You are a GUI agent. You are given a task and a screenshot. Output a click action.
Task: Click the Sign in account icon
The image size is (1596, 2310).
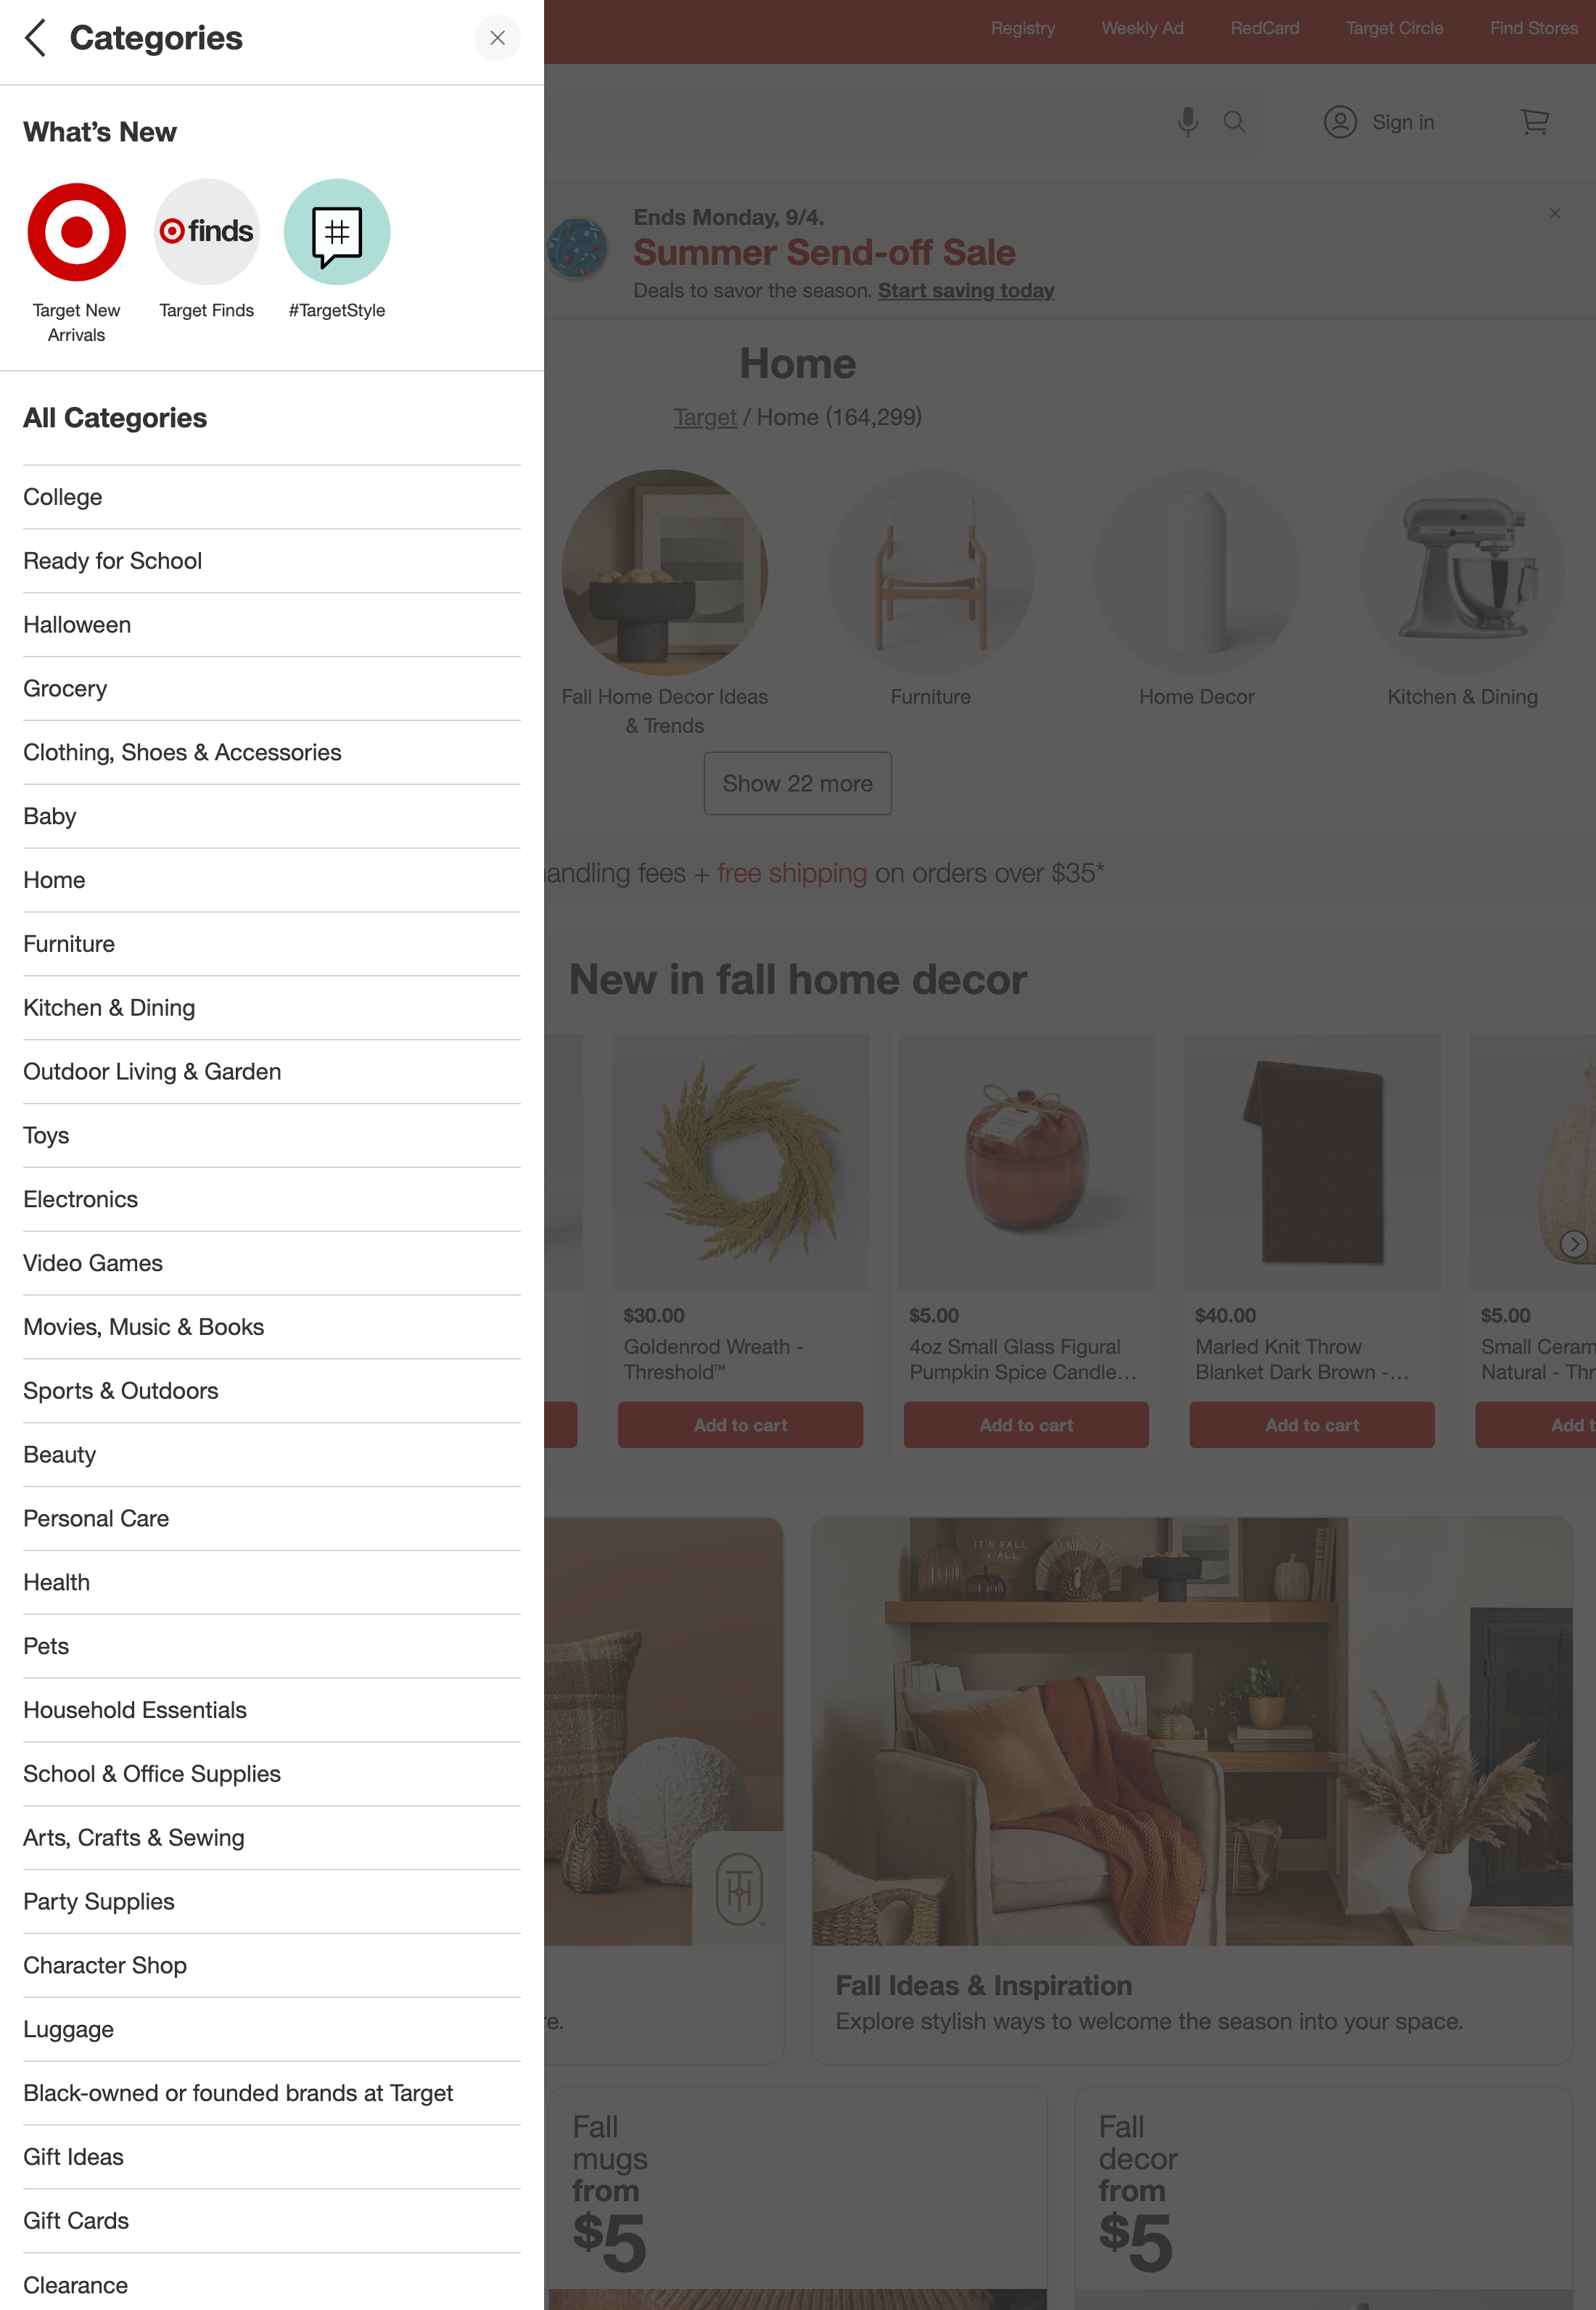1340,122
